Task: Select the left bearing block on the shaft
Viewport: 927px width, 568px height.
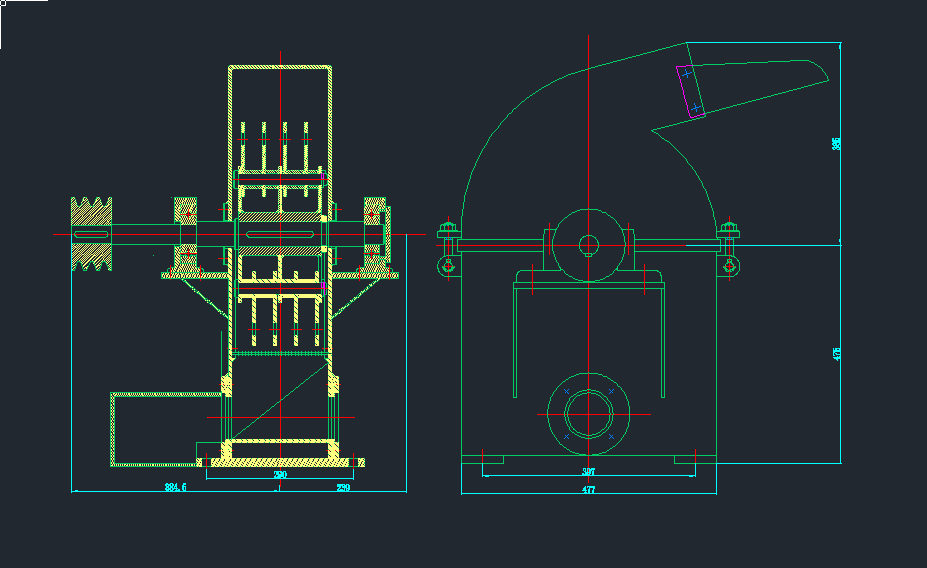Action: point(186,235)
